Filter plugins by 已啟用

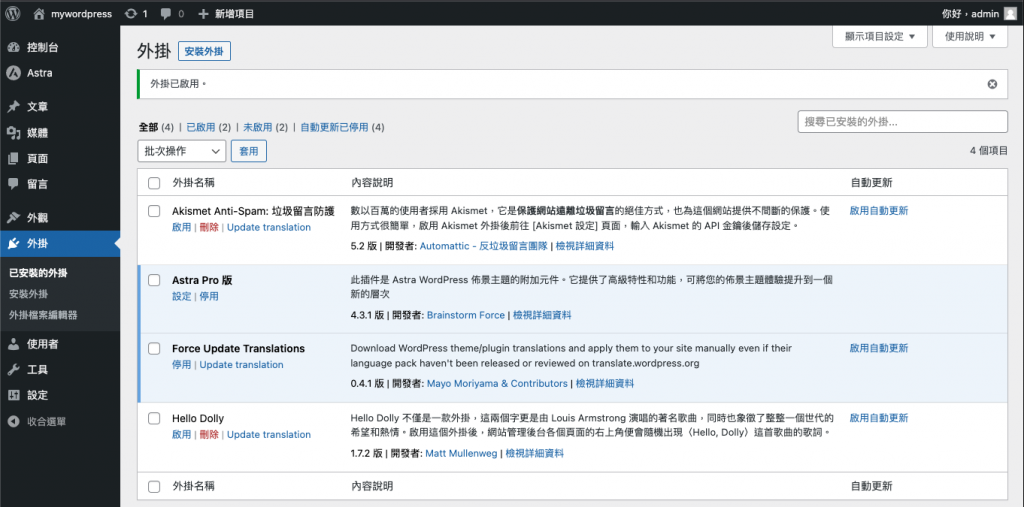point(200,127)
